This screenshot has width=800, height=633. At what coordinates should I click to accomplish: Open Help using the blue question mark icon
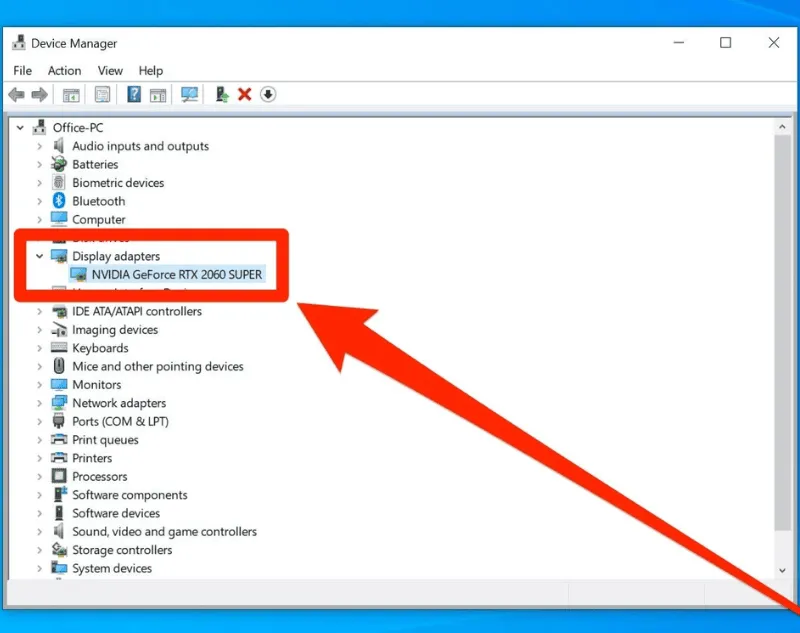point(136,94)
